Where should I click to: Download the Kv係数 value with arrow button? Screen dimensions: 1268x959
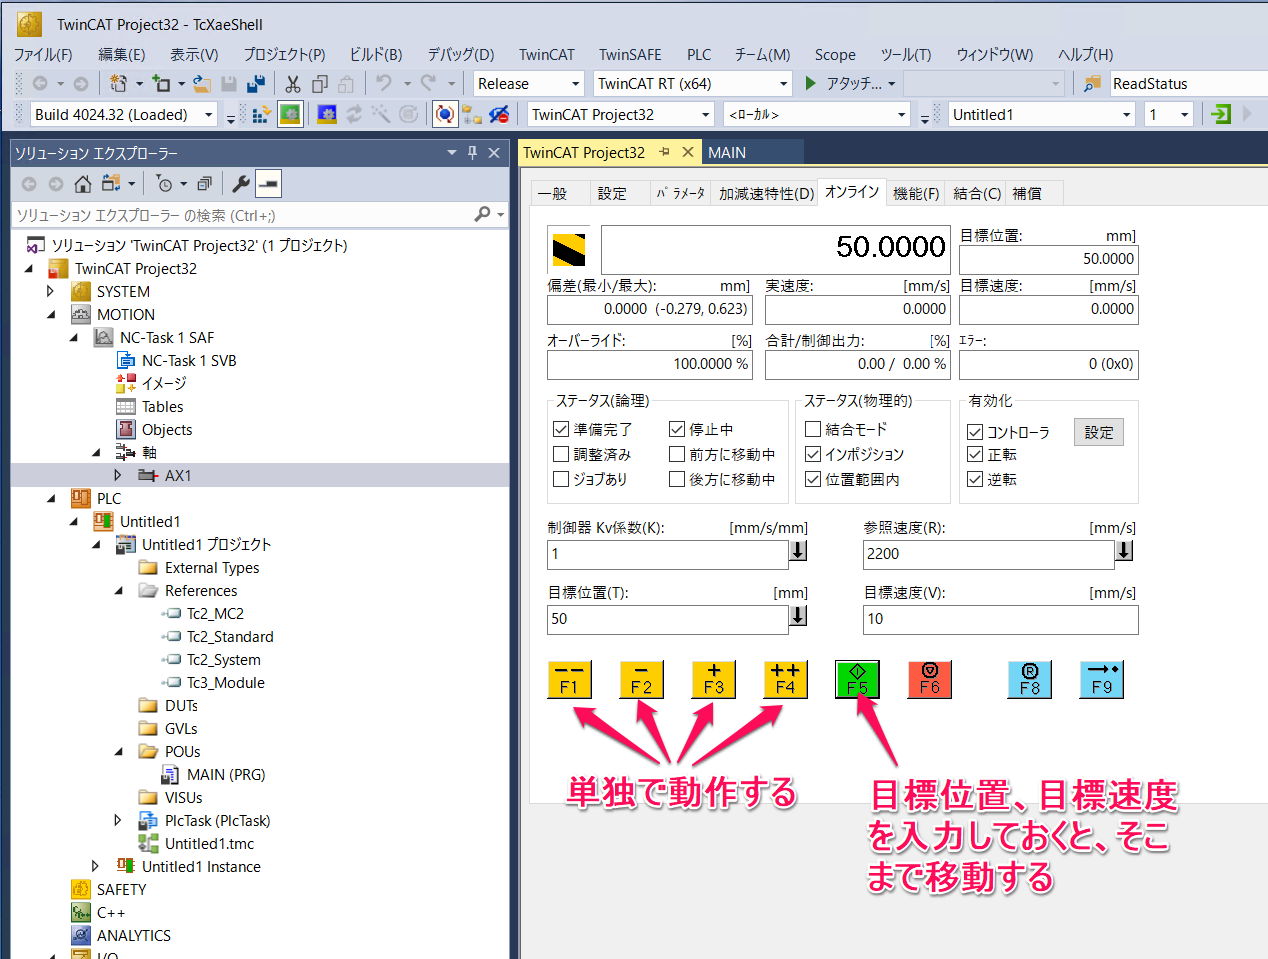(798, 550)
